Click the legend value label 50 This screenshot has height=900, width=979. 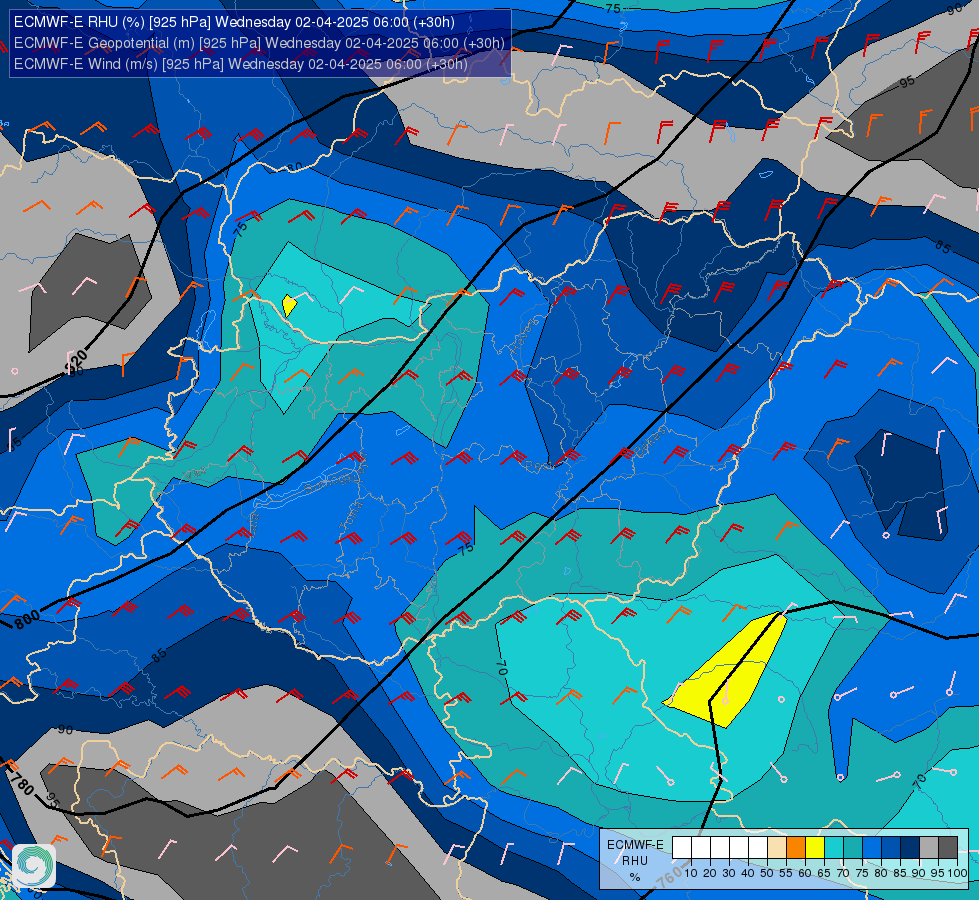pyautogui.click(x=767, y=873)
